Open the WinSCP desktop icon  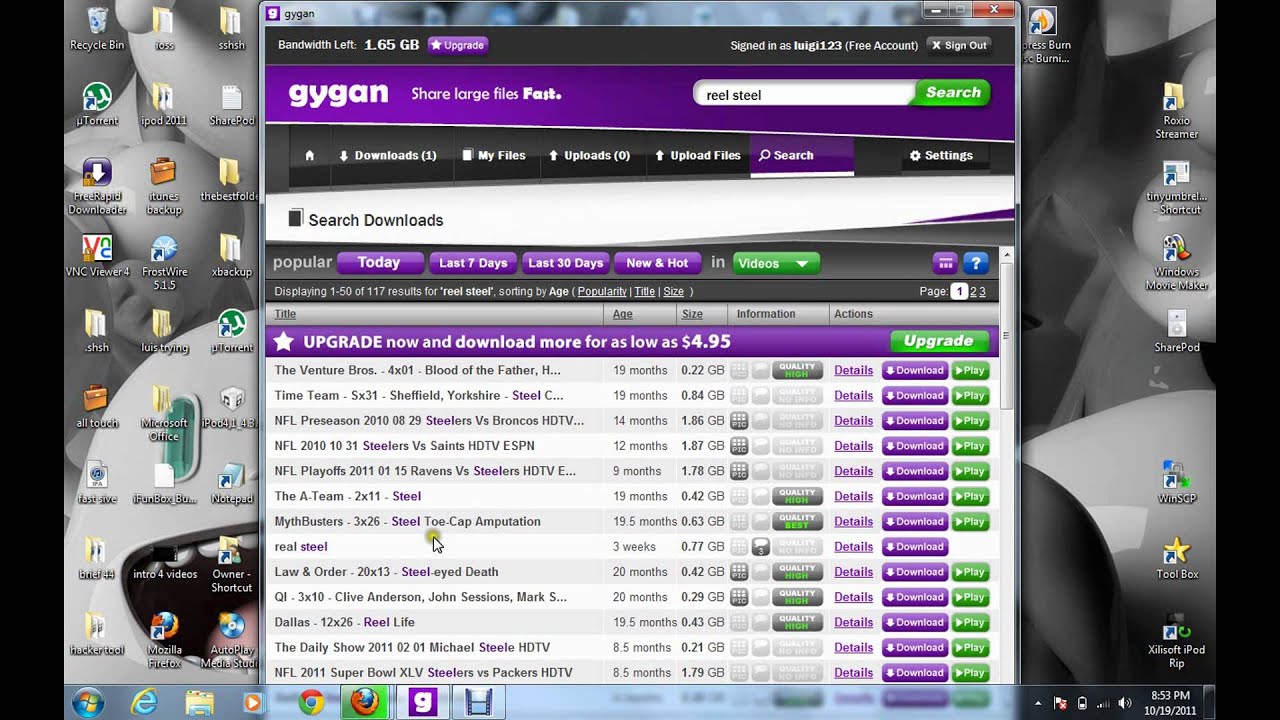pos(1176,481)
